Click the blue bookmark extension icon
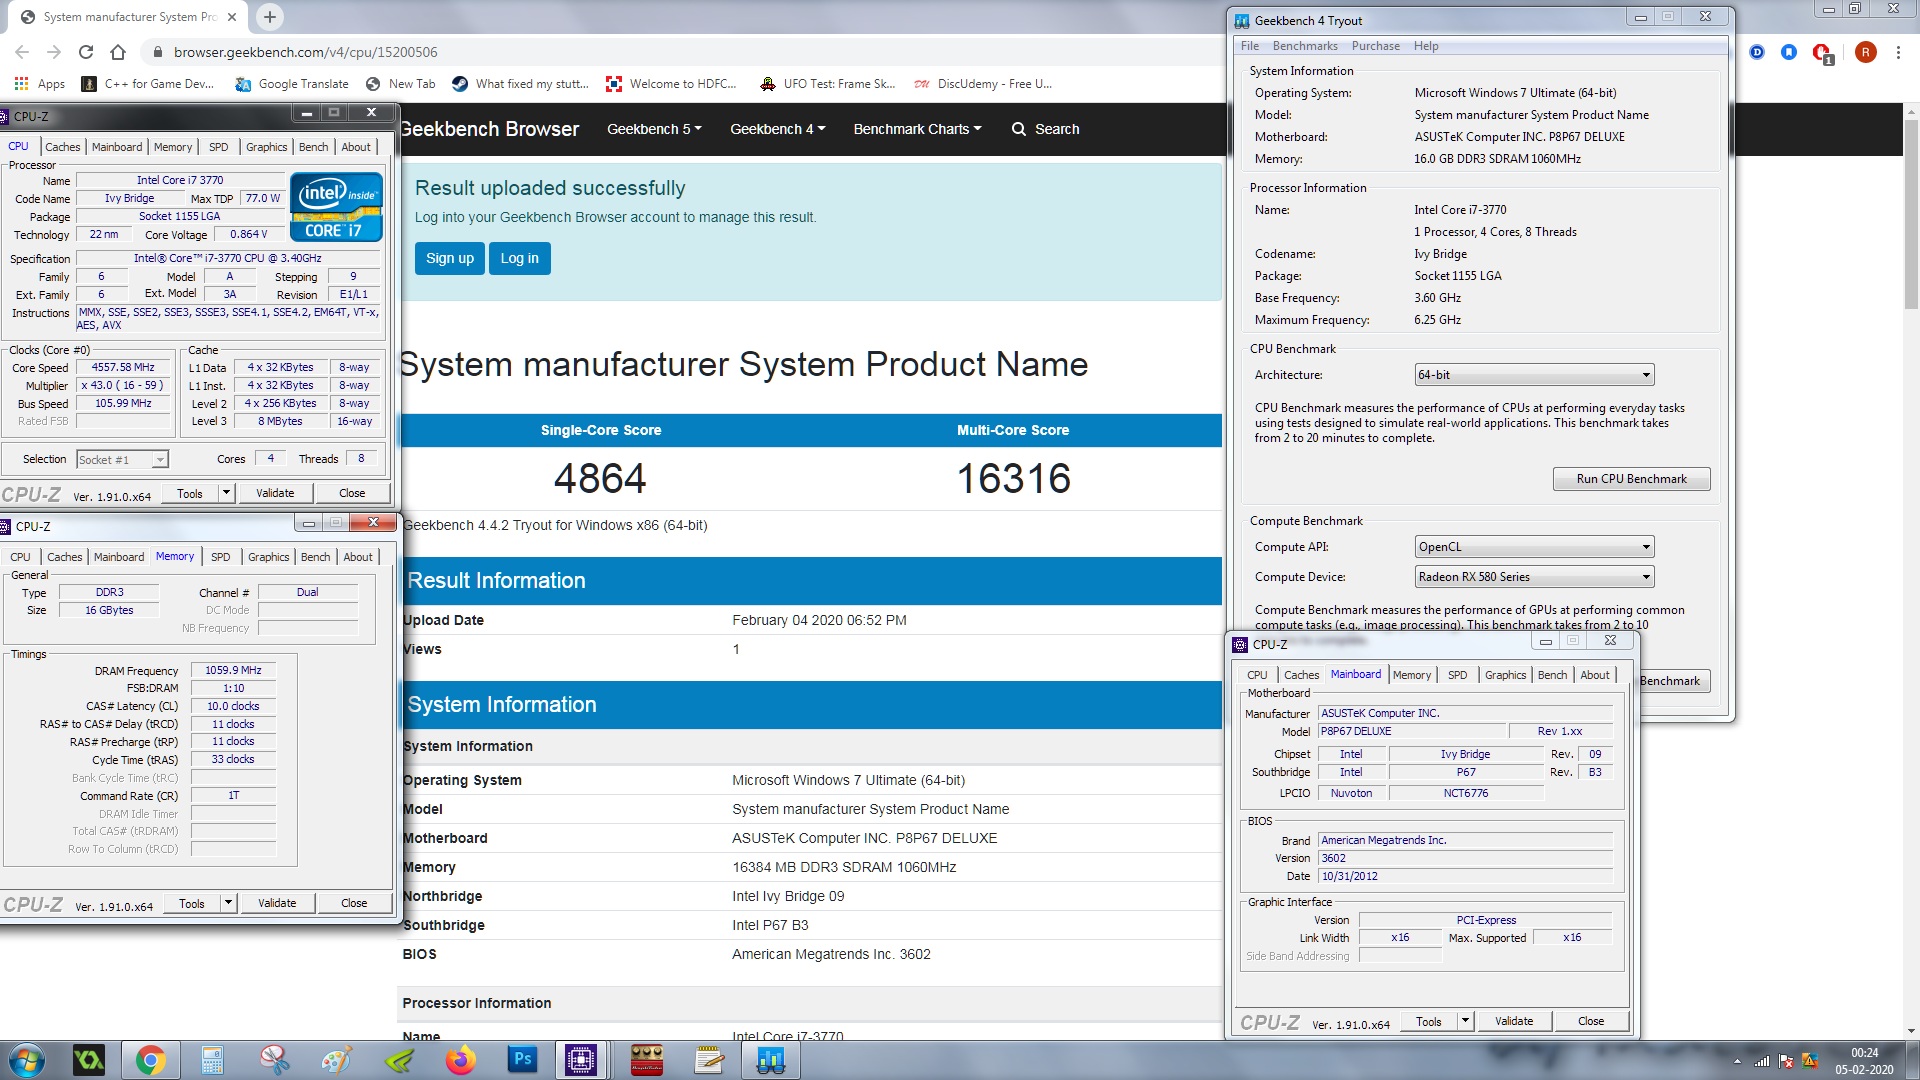Viewport: 1920px width, 1080px height. point(1789,52)
